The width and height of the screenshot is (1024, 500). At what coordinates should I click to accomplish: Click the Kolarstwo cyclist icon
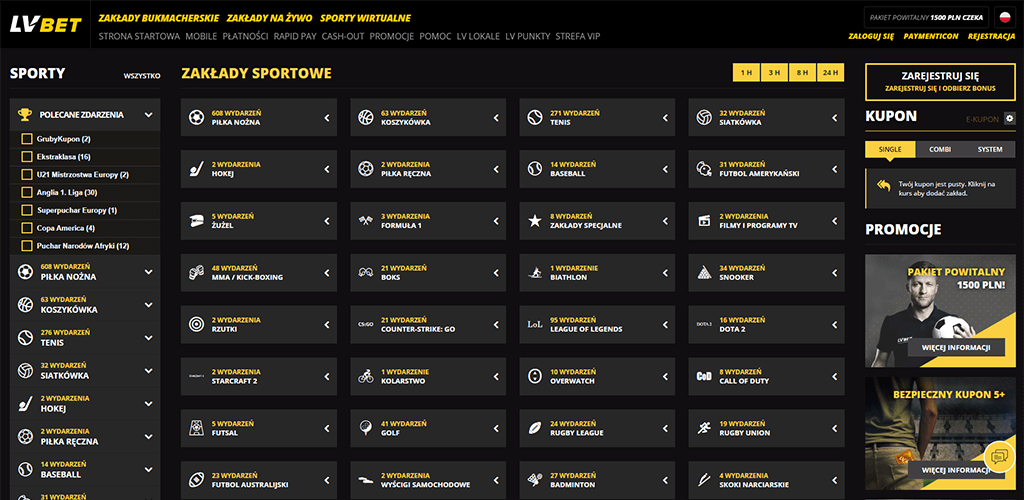366,377
